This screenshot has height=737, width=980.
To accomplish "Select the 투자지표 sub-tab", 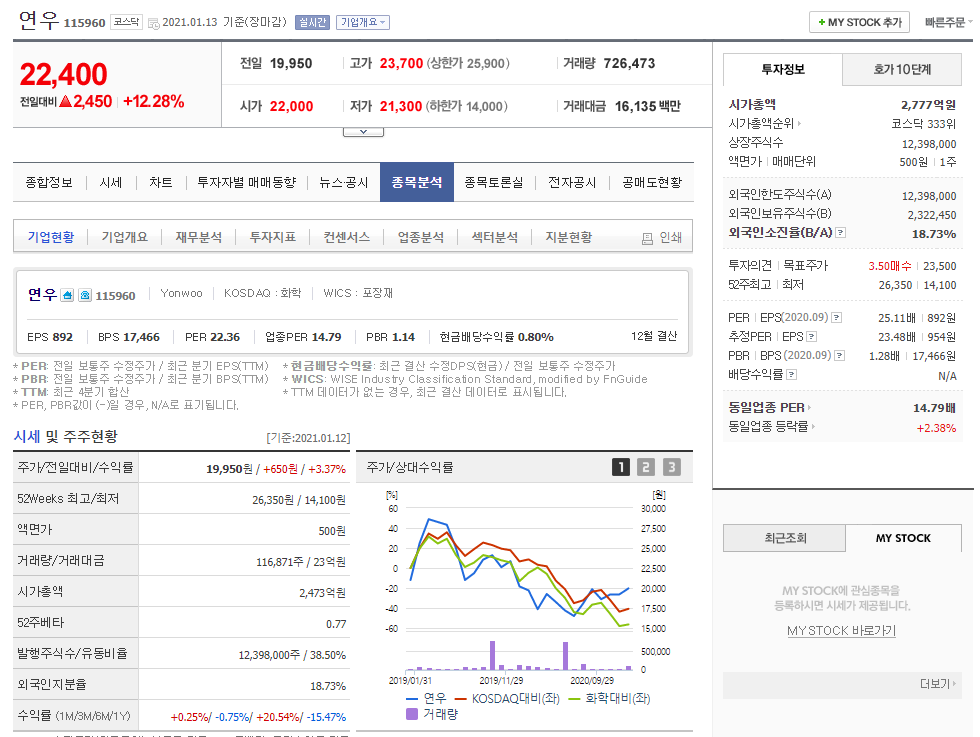I will point(272,238).
